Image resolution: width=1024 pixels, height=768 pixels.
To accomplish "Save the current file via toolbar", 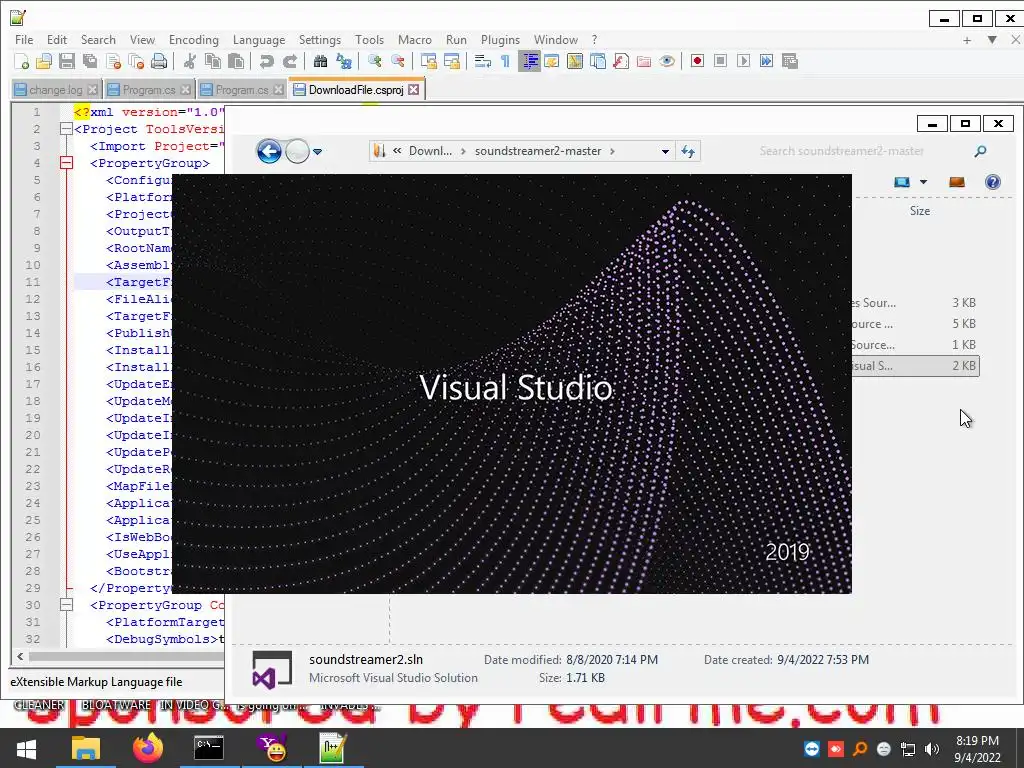I will tap(67, 61).
